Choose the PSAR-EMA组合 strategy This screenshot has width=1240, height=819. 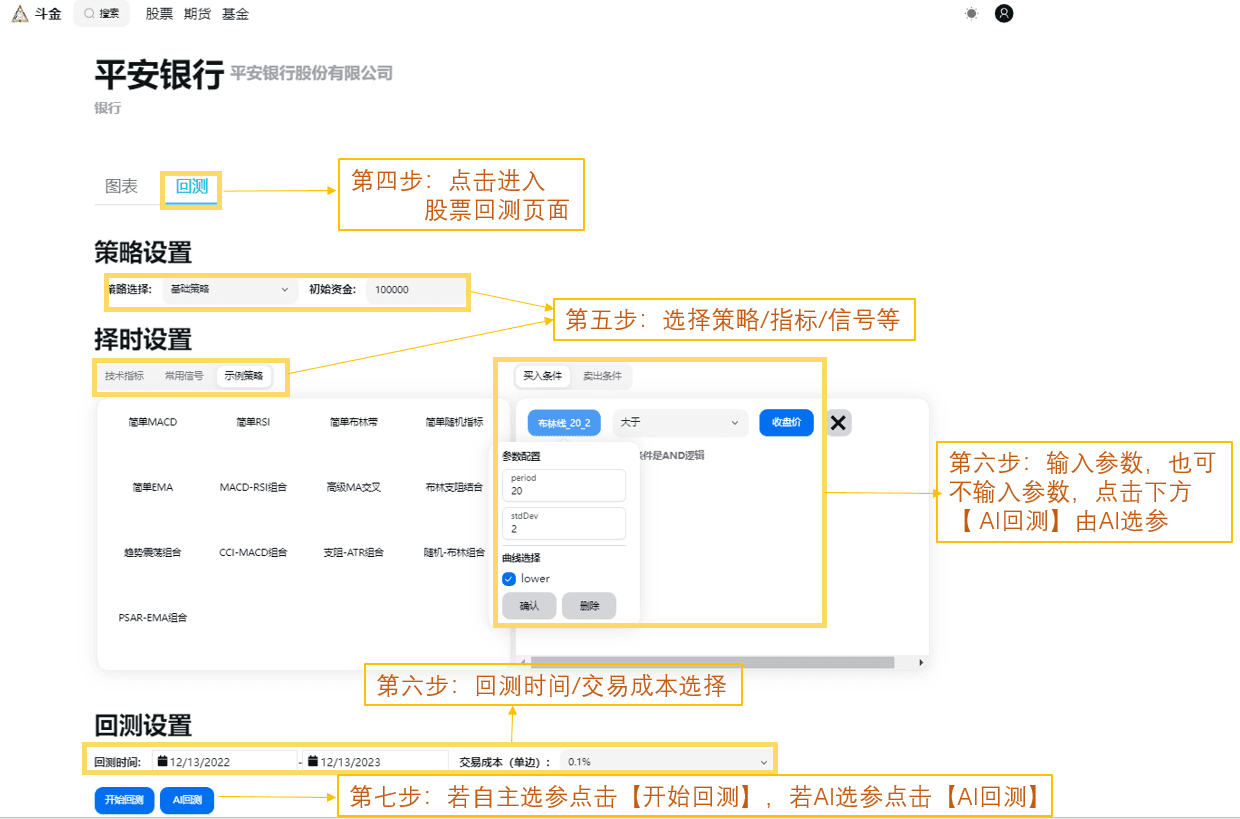pos(153,617)
